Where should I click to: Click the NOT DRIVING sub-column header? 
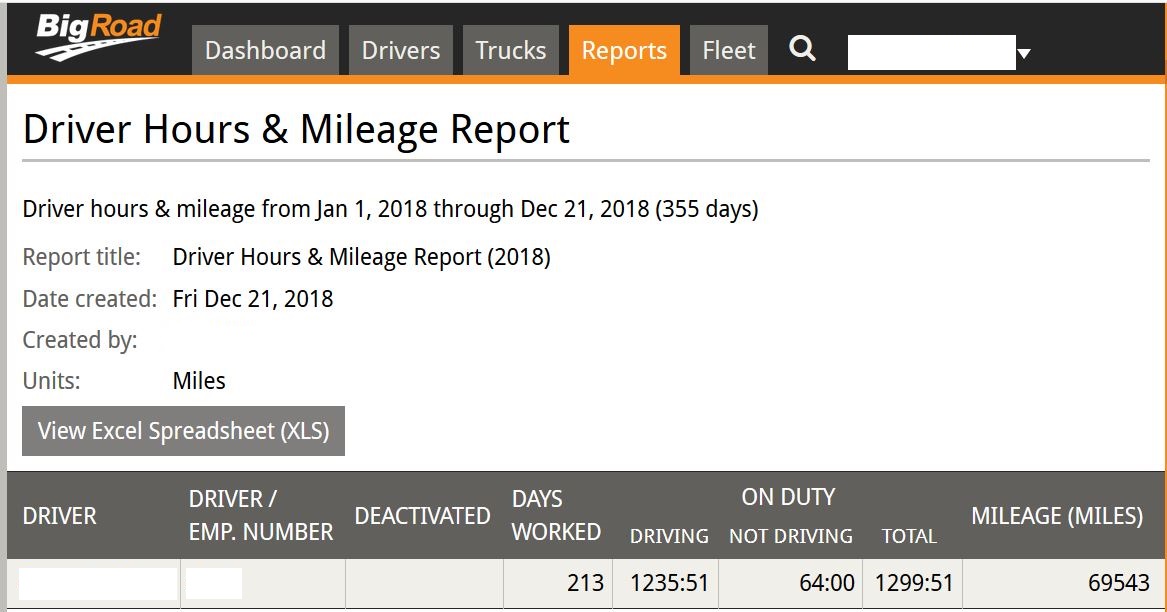tap(790, 537)
